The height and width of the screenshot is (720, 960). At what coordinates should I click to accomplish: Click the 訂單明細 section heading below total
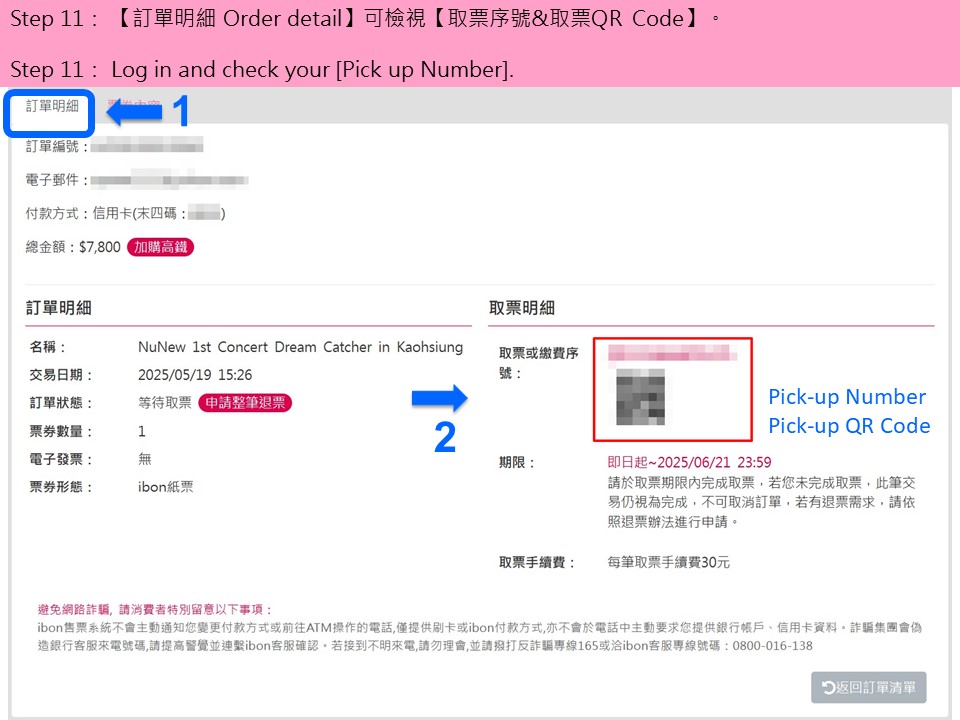tap(59, 308)
